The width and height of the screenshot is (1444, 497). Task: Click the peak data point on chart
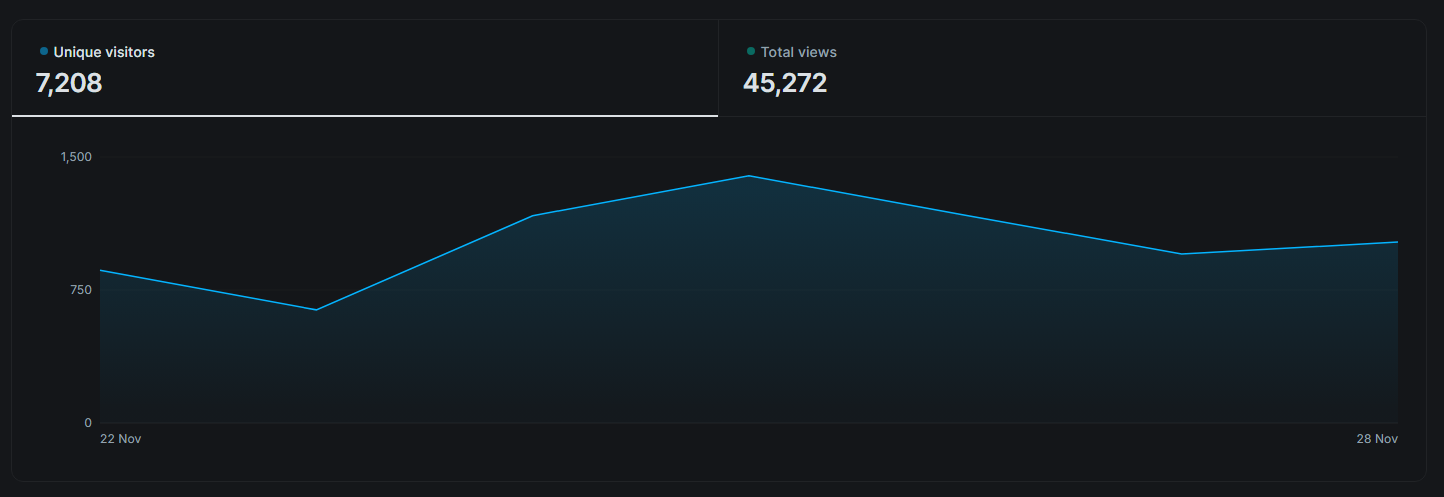click(749, 176)
